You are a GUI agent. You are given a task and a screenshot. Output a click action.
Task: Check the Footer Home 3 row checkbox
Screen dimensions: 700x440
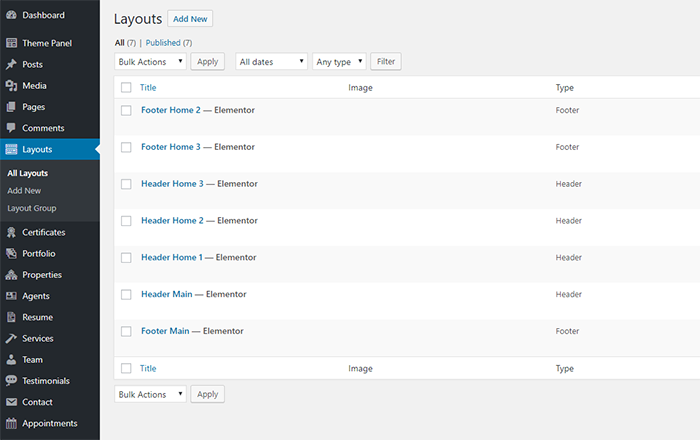tap(126, 147)
